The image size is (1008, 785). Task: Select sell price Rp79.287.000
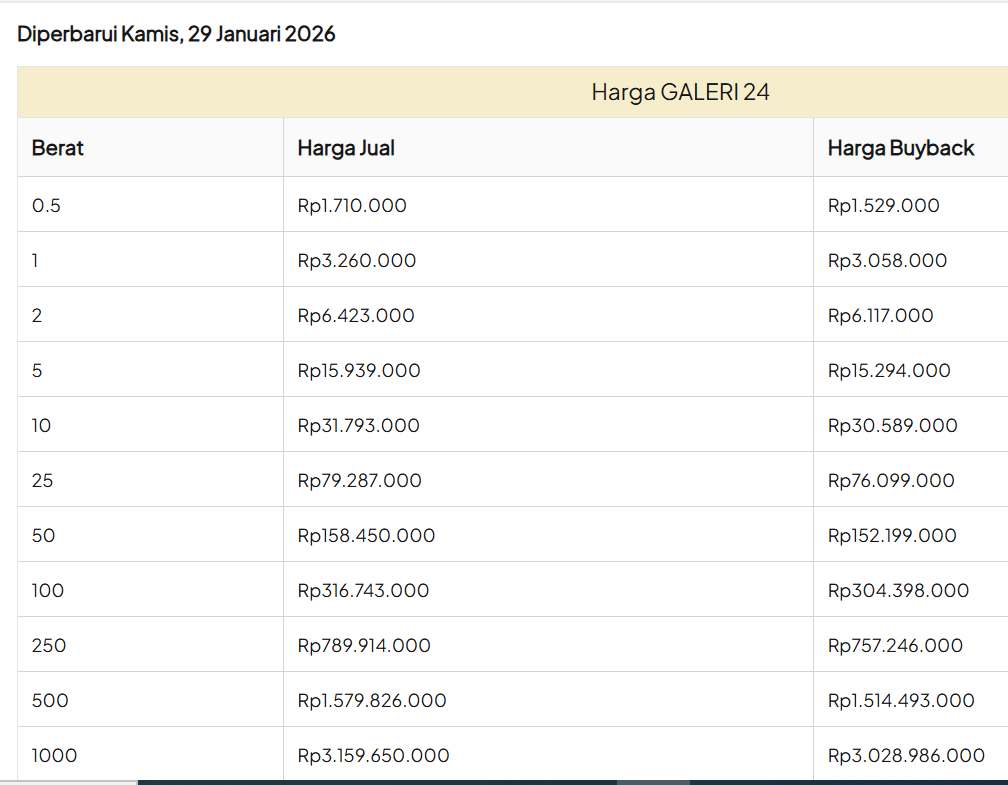[360, 480]
